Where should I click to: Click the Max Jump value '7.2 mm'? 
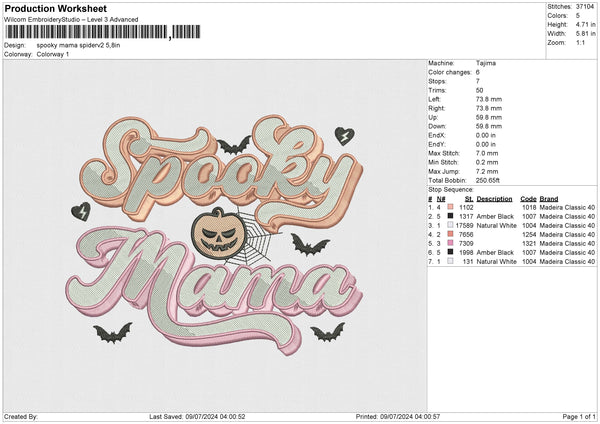click(487, 171)
